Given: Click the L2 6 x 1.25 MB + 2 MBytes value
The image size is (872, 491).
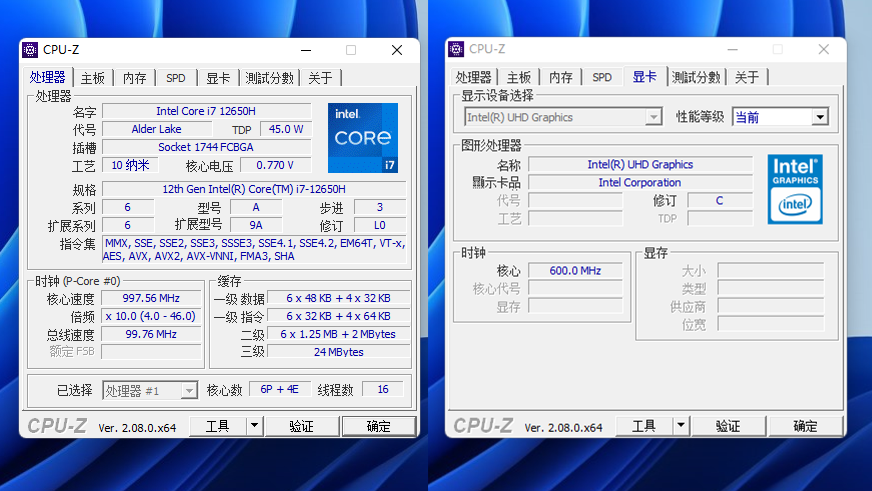Looking at the screenshot, I should point(339,334).
